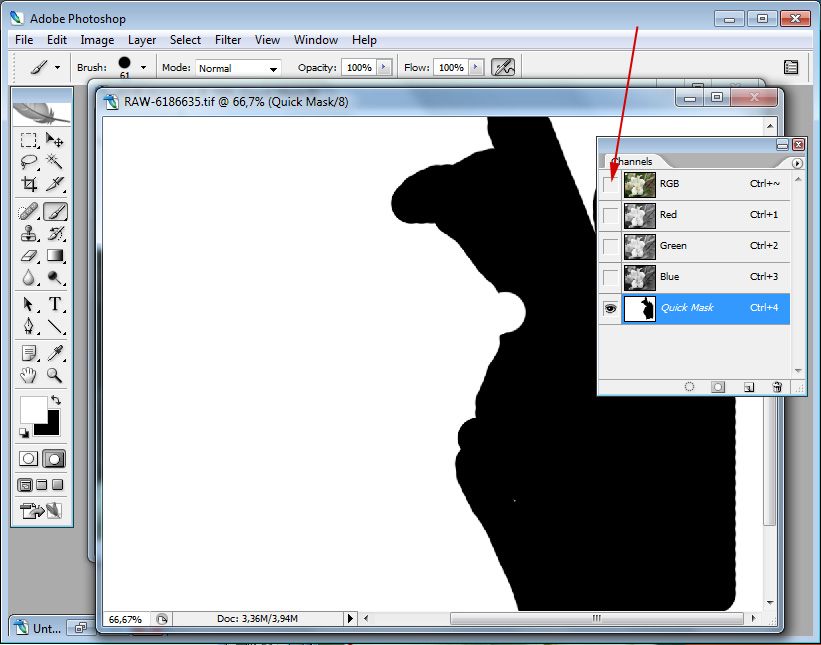Image resolution: width=821 pixels, height=645 pixels.
Task: Load channel as selection in Channels panel
Action: 690,387
